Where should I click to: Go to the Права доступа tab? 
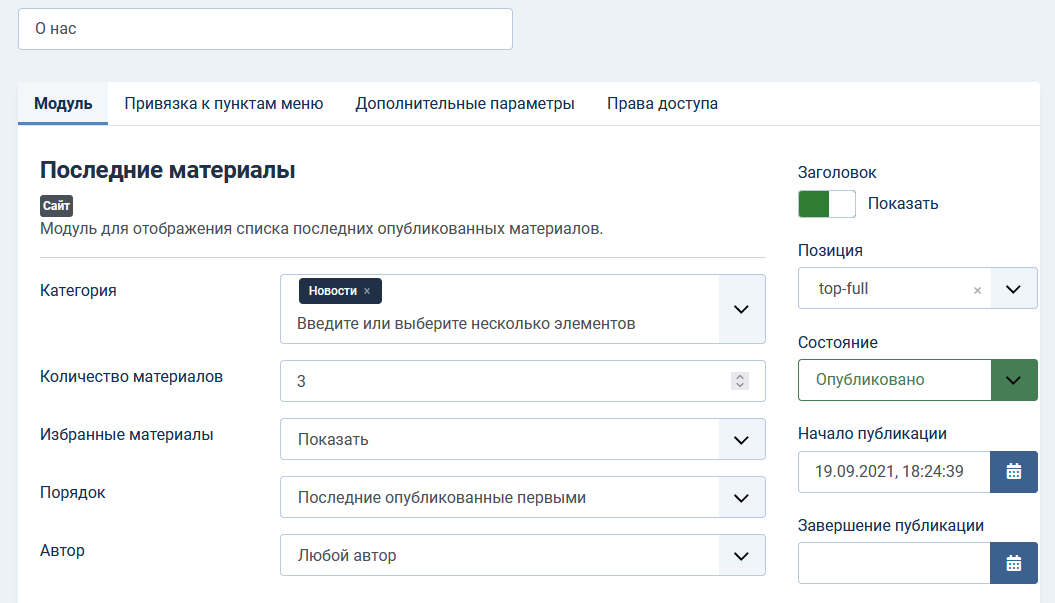click(662, 104)
